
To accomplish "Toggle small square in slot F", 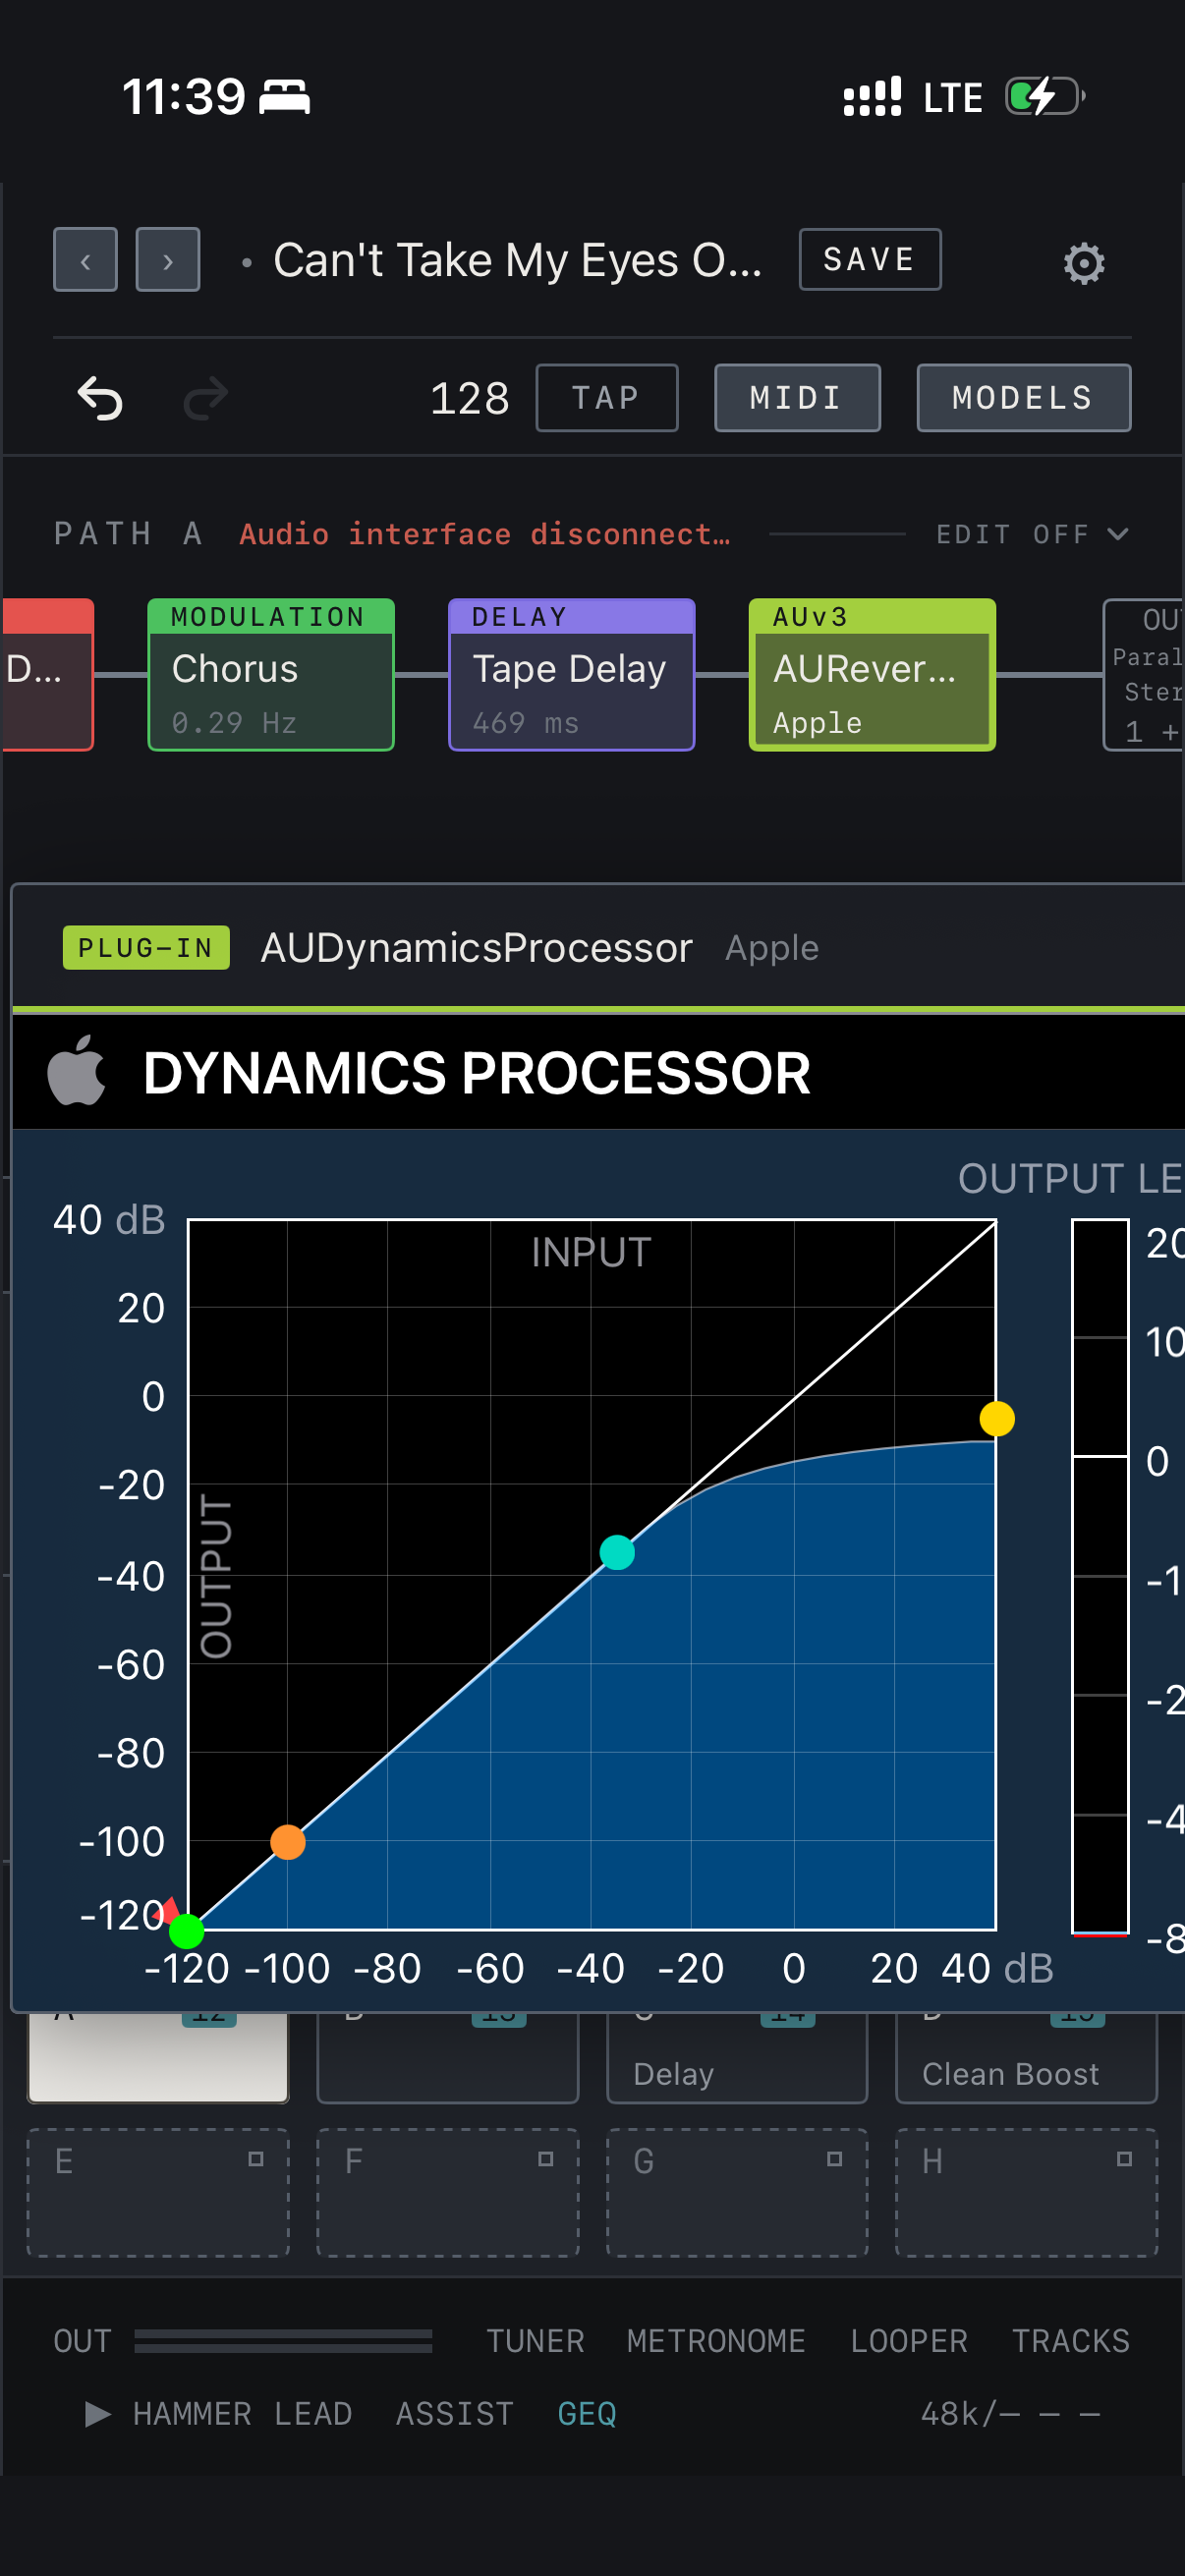I will (x=545, y=2159).
